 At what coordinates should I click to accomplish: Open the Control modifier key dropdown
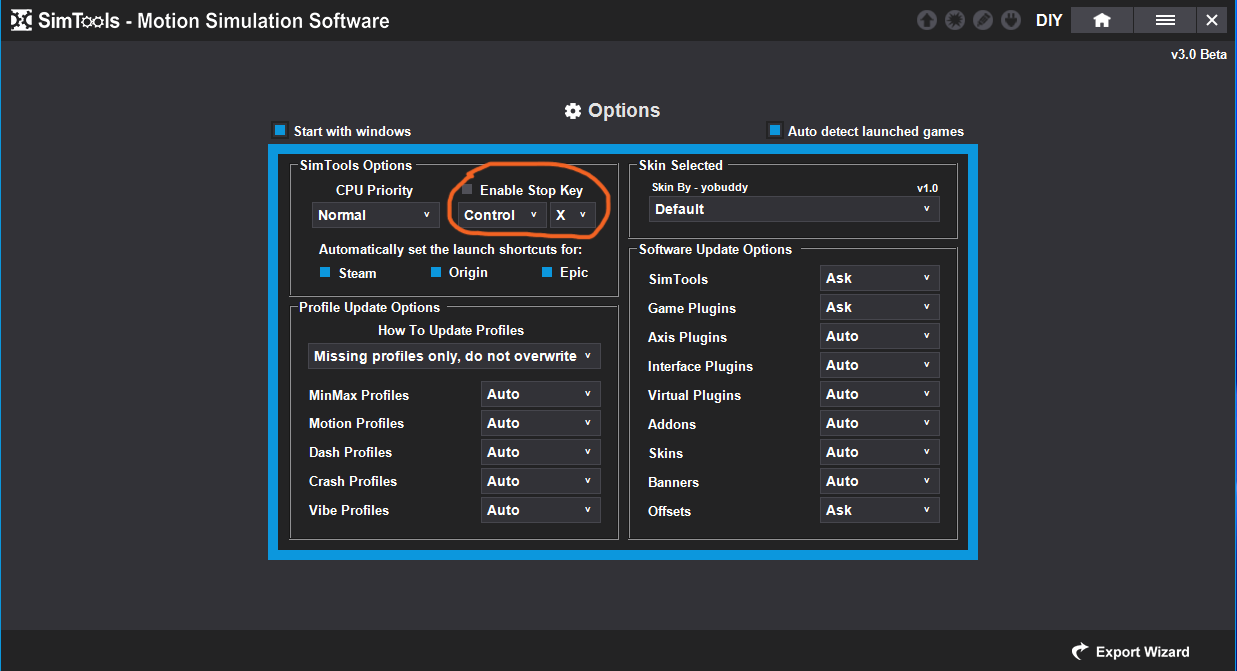(x=502, y=215)
